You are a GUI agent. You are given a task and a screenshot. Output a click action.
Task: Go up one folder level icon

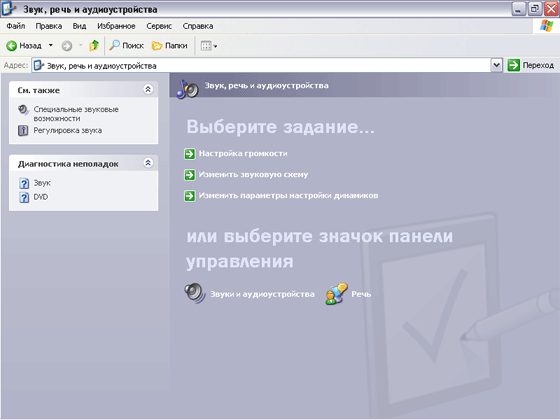94,45
